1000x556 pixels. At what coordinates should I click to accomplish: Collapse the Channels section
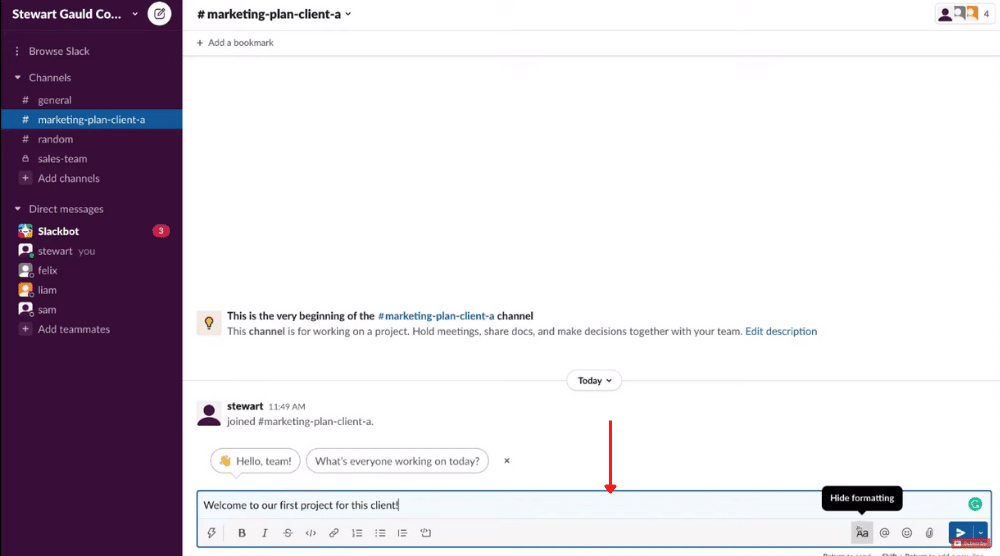(17, 77)
